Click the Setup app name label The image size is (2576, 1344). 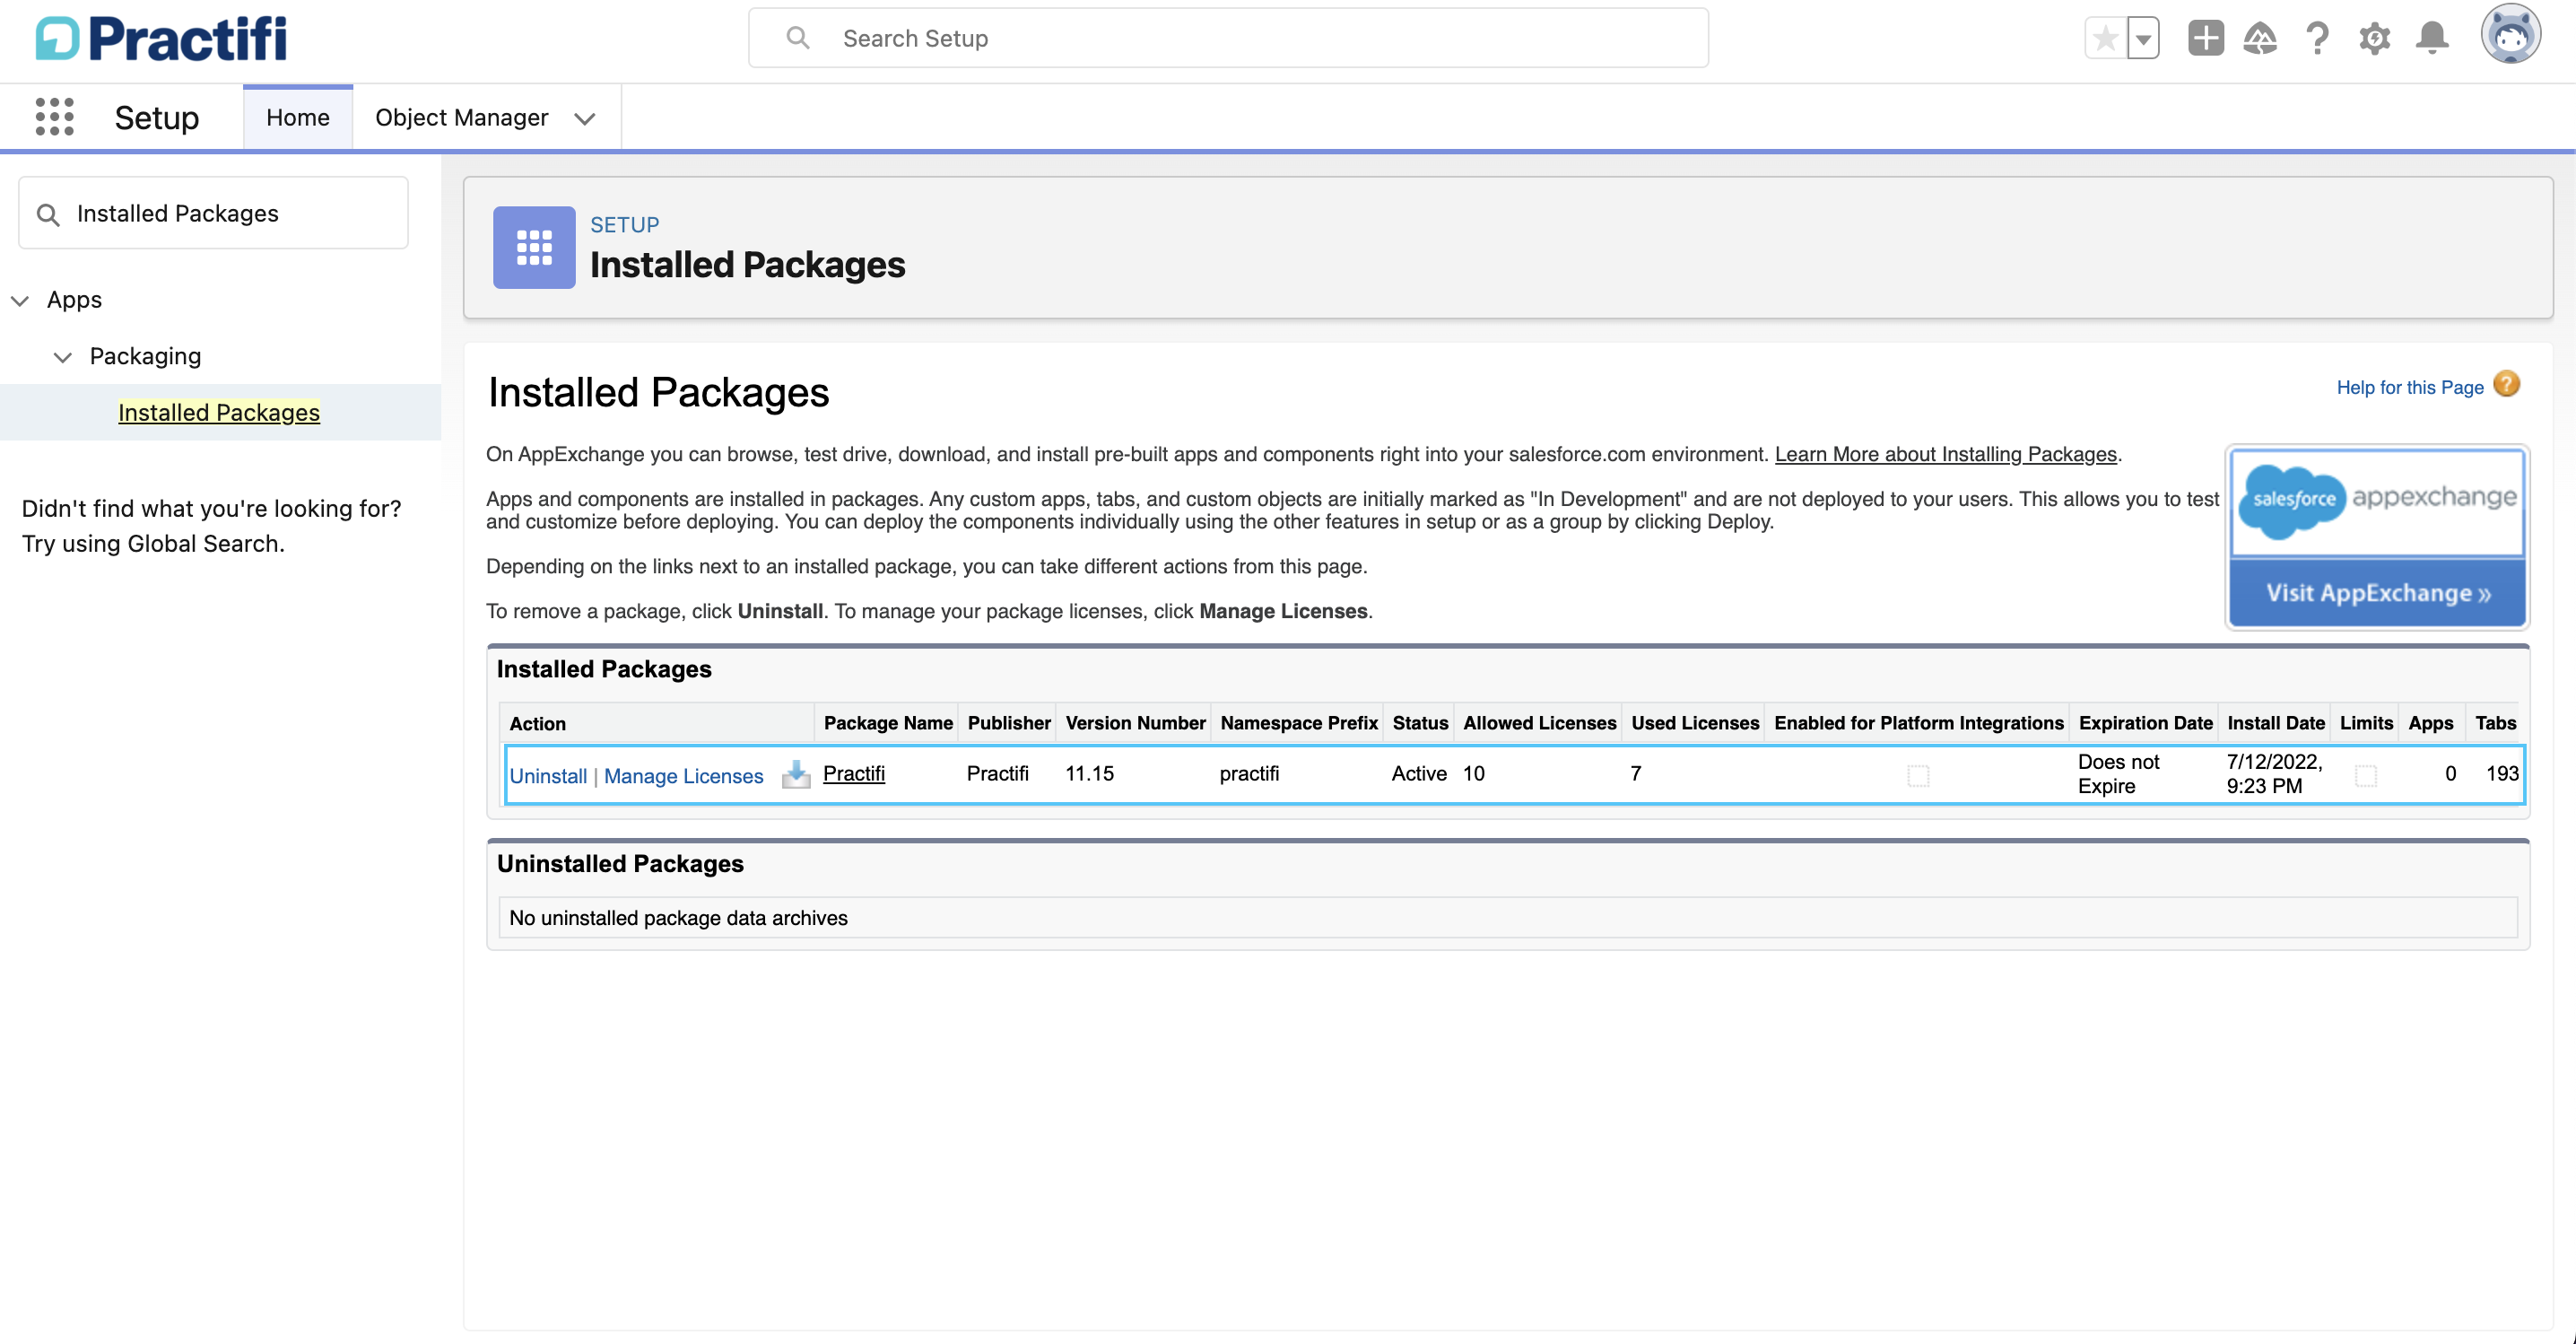pyautogui.click(x=157, y=118)
